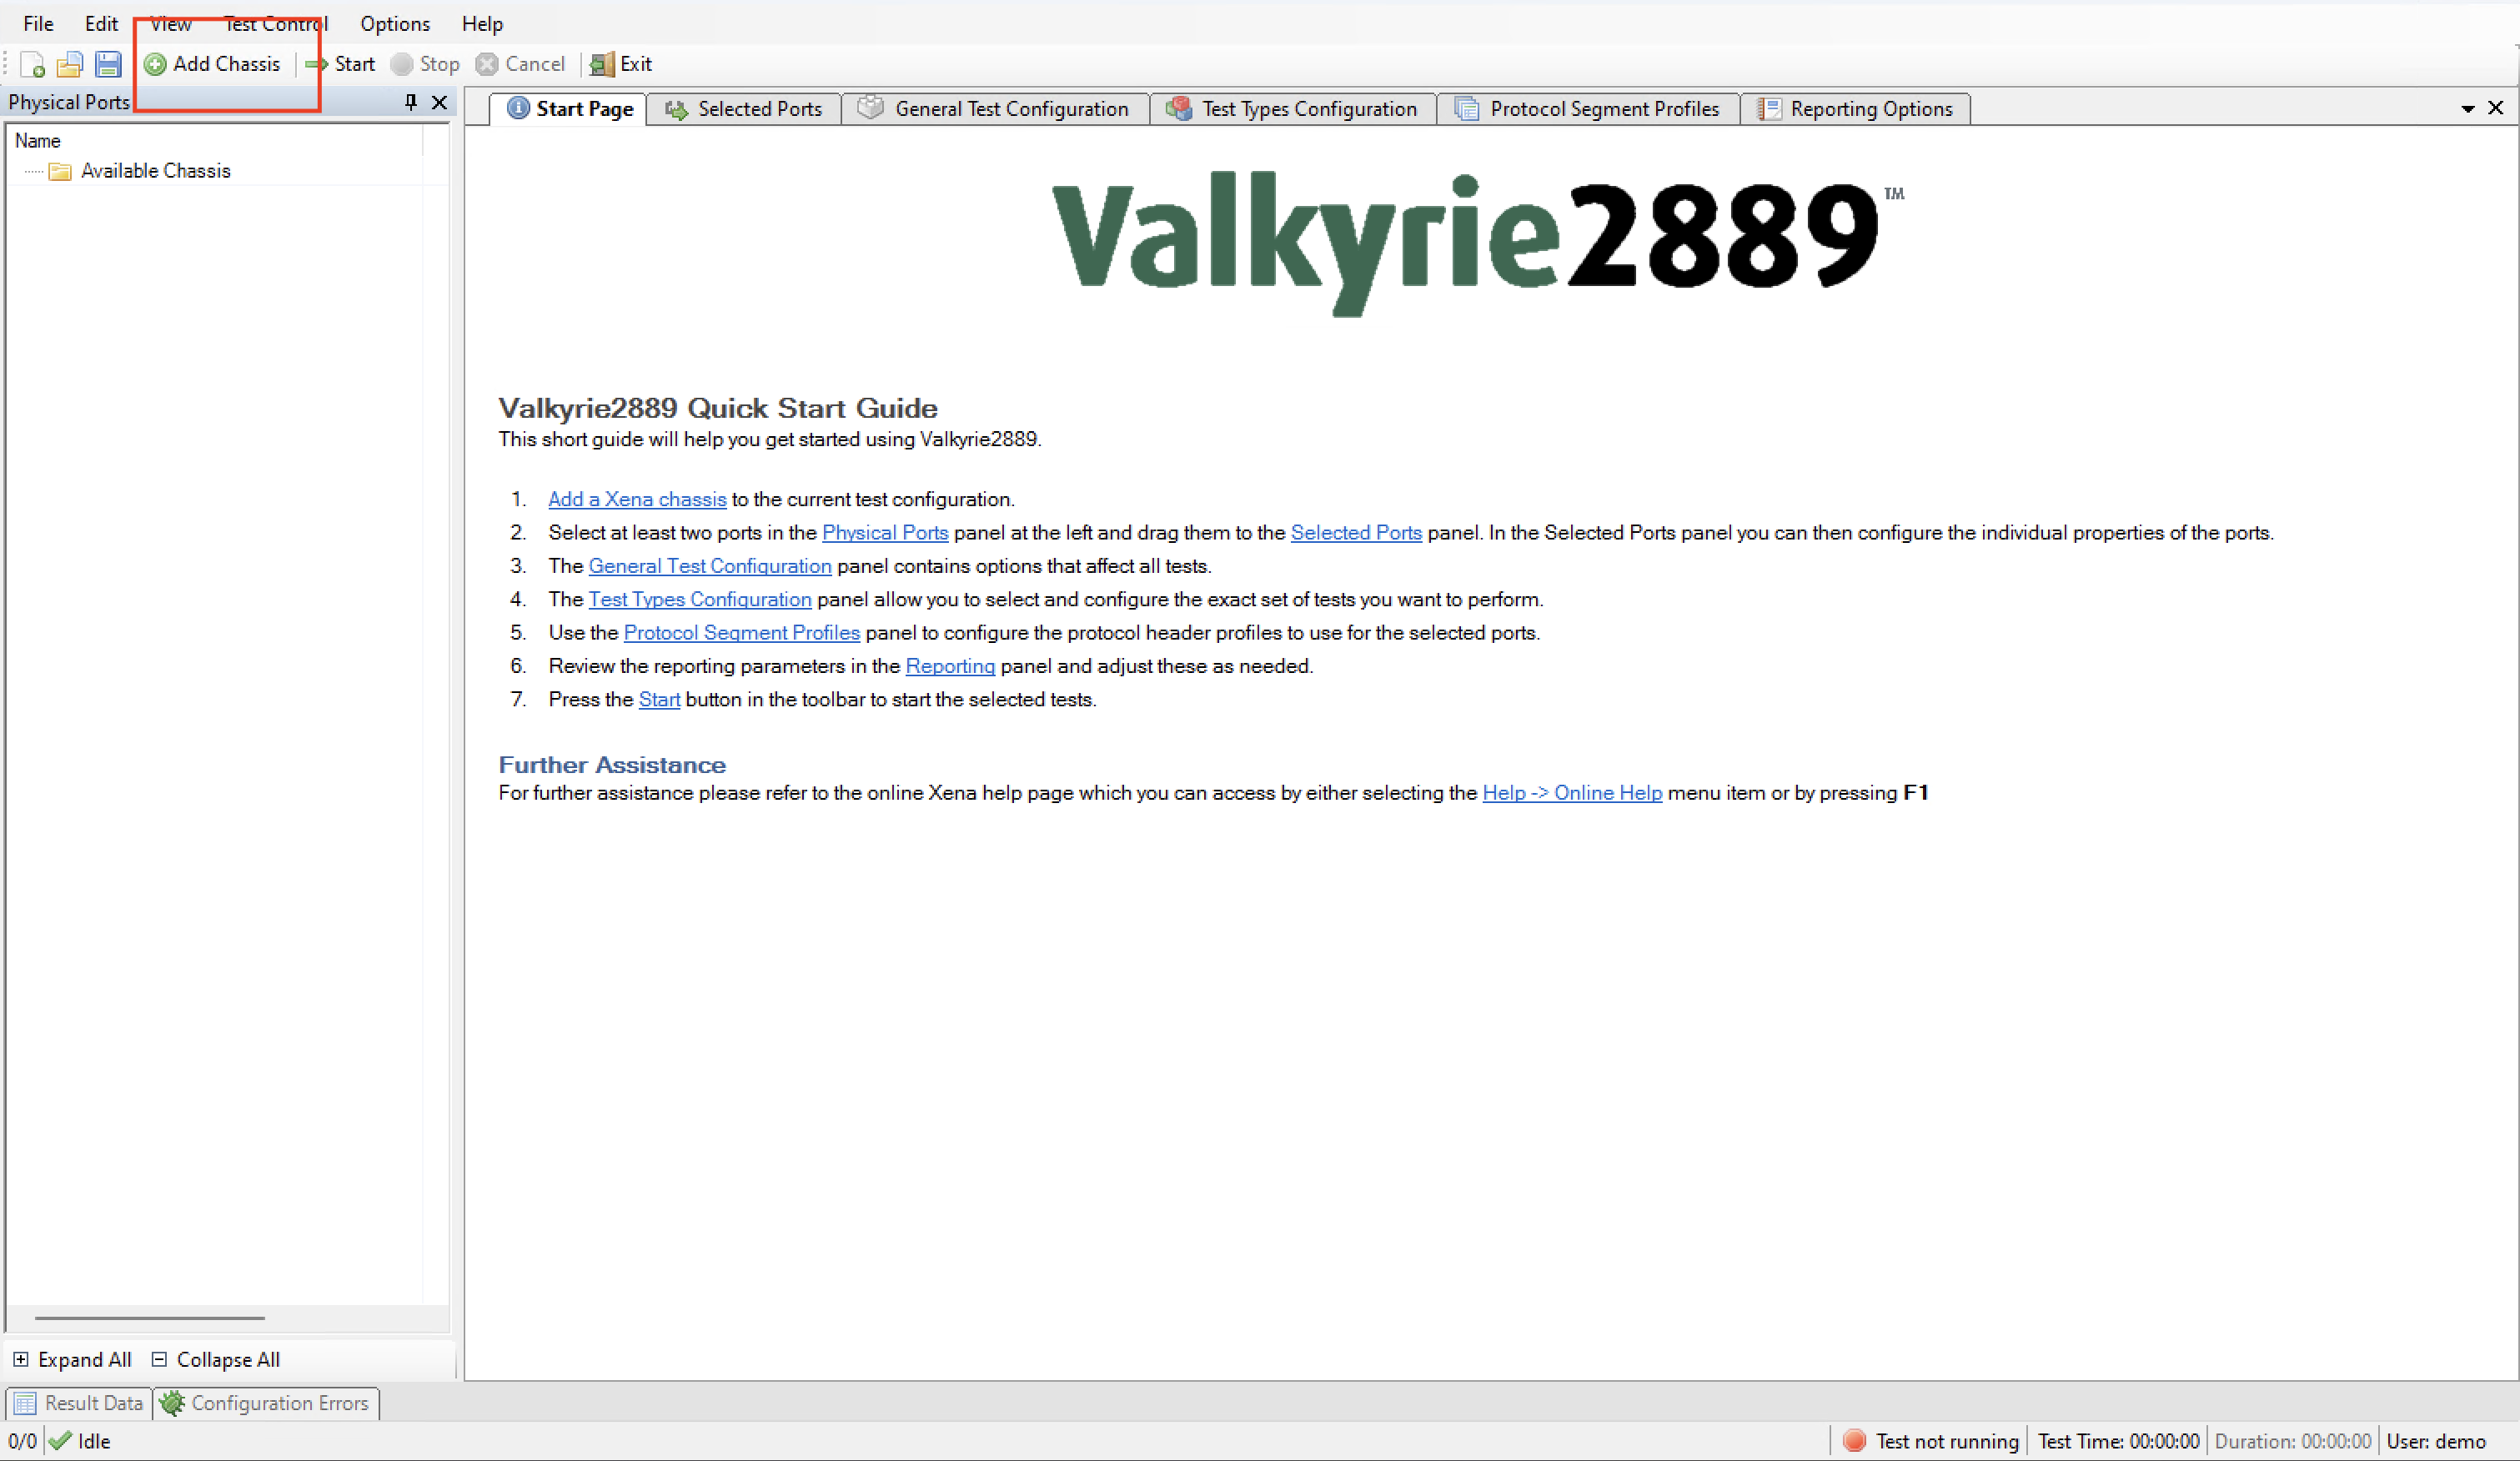Open the Result Data tab

click(x=80, y=1403)
